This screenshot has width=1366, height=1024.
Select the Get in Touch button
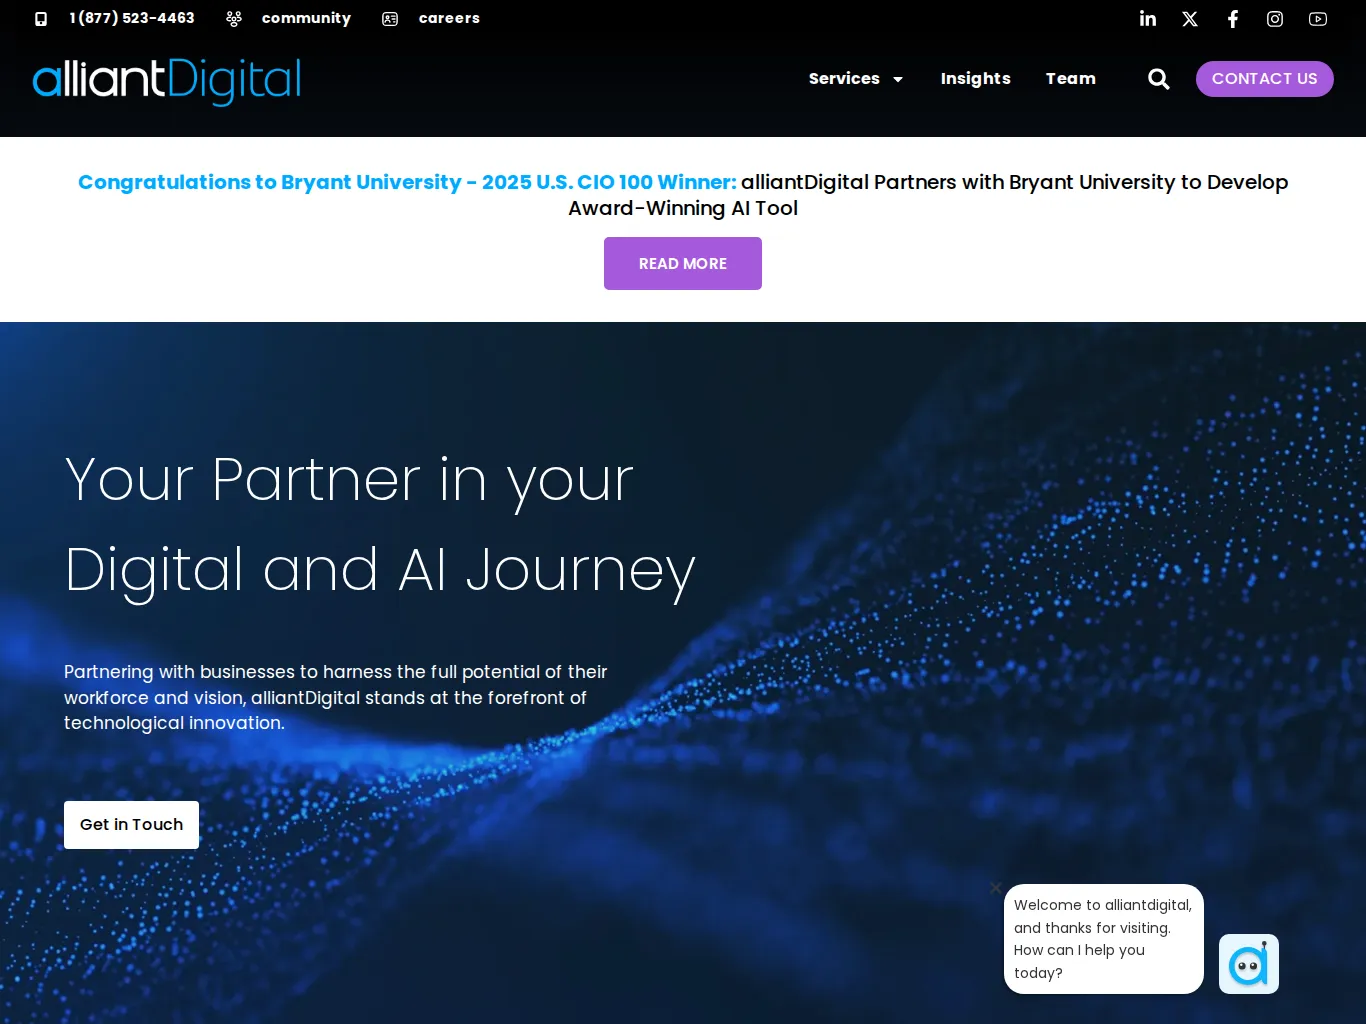pos(131,824)
